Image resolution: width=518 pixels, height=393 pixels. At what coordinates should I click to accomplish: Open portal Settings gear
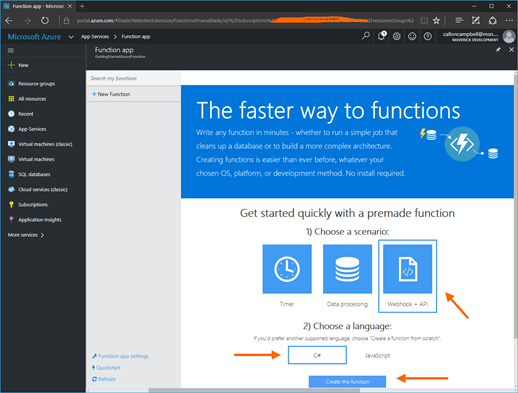396,36
